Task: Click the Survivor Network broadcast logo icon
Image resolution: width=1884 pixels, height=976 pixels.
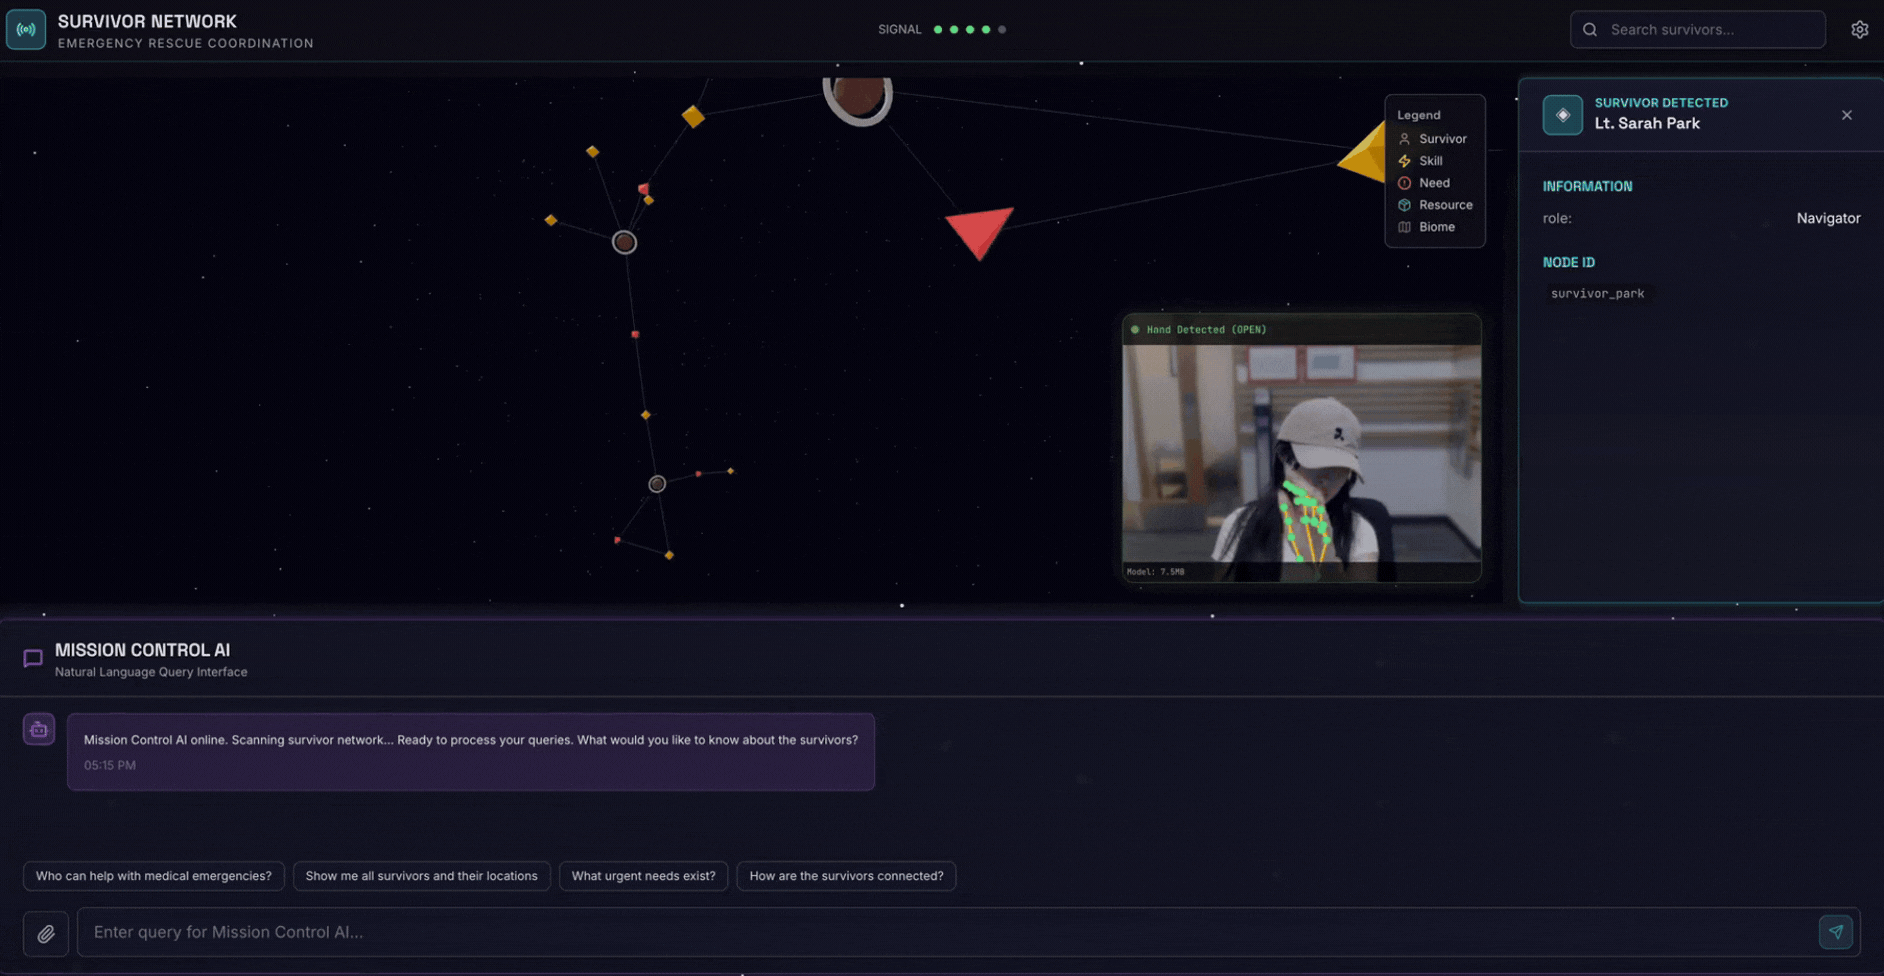Action: tap(26, 30)
